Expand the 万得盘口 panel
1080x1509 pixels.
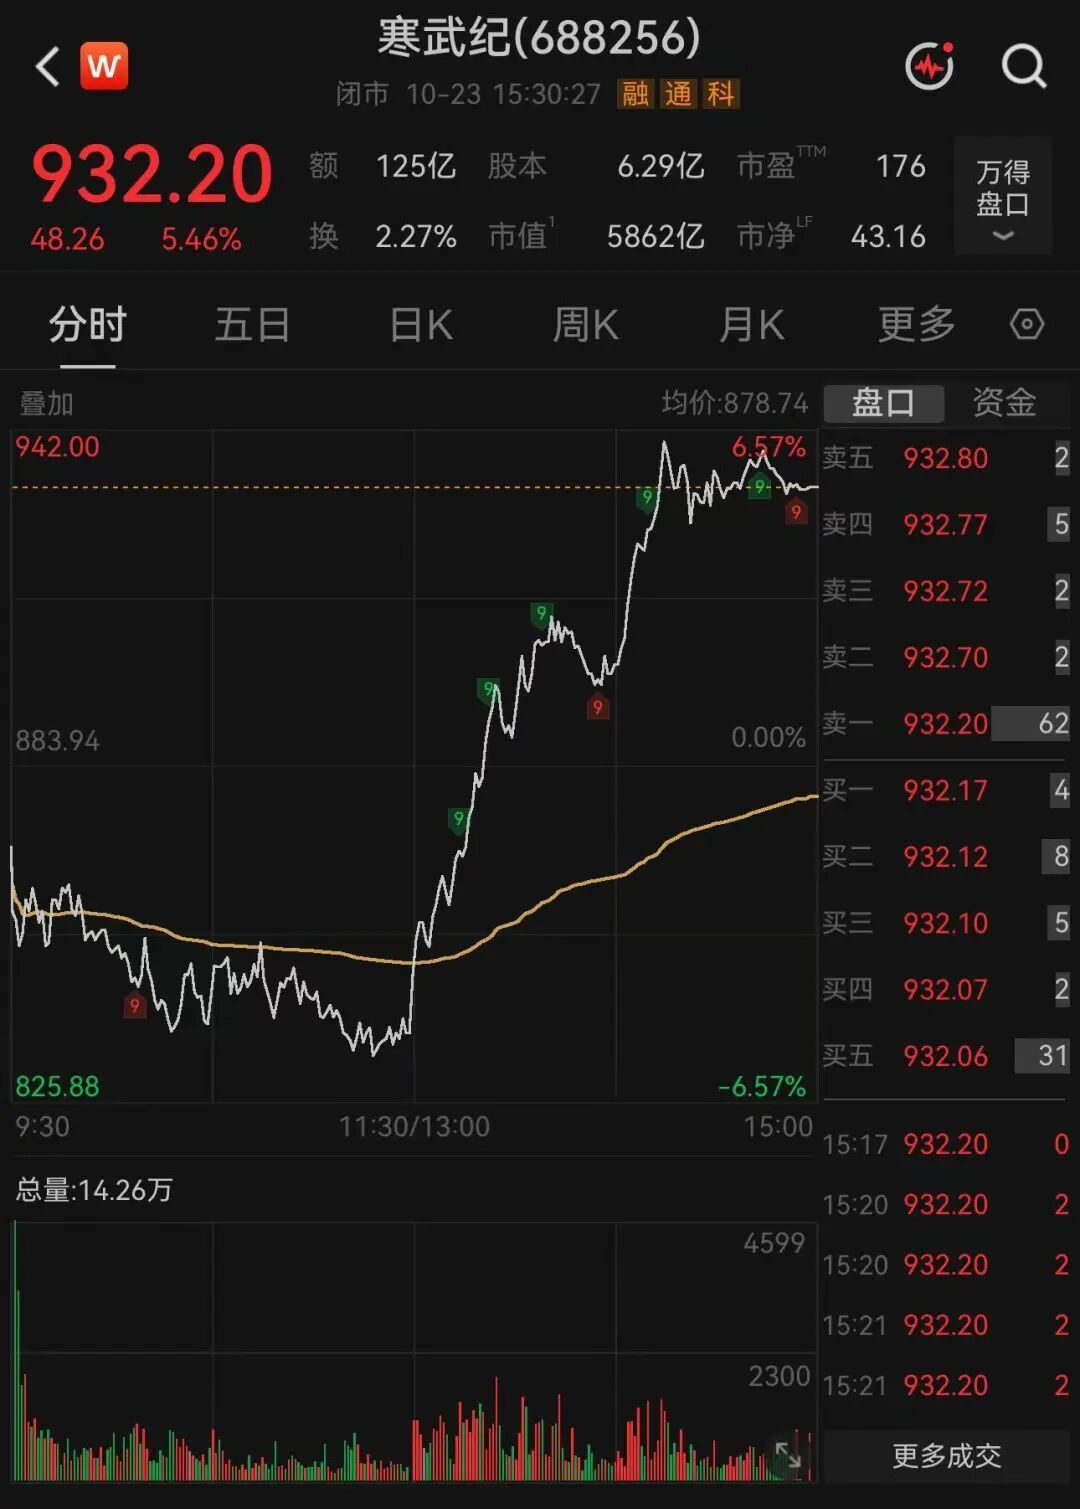pos(1002,196)
